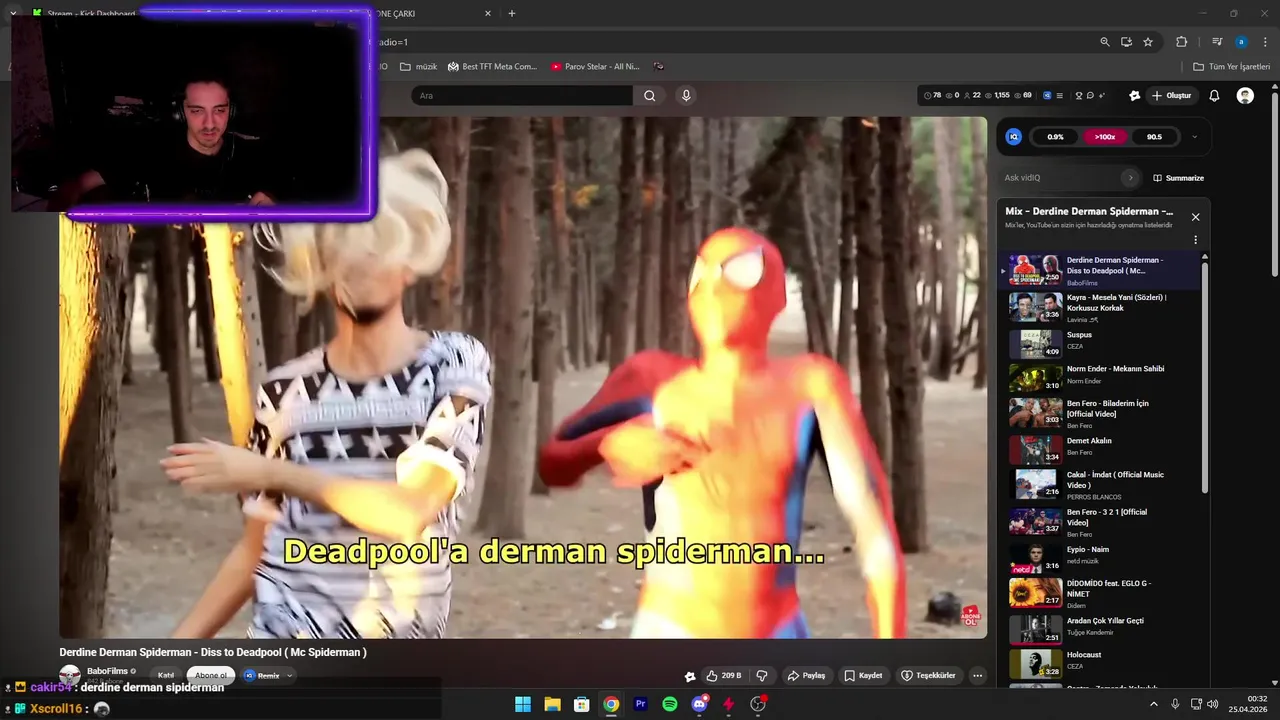Viewport: 1280px width, 720px height.
Task: Click the vidIQ icon left of like button
Action: click(x=690, y=676)
